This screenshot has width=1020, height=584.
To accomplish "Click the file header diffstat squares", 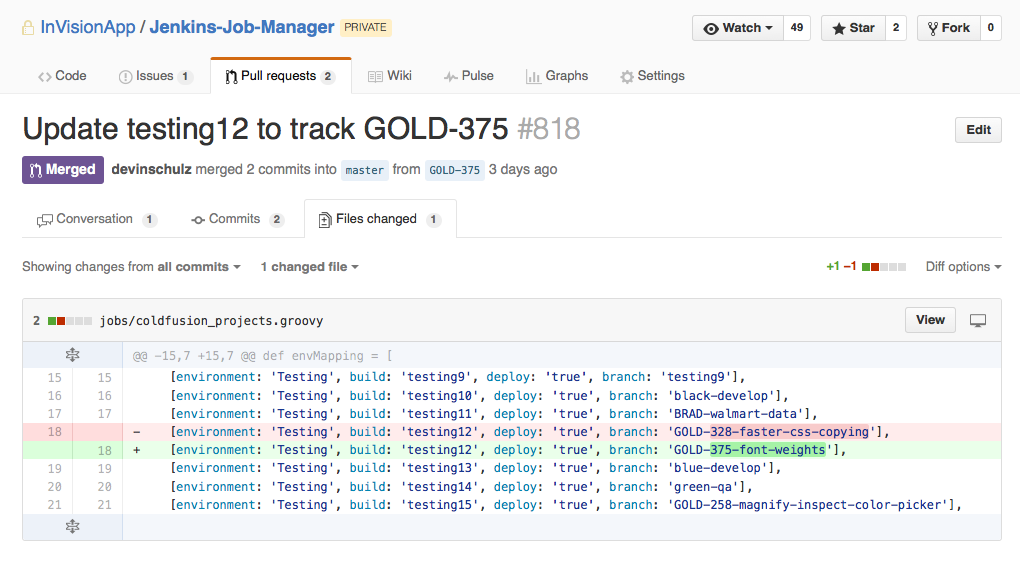I will coord(70,321).
